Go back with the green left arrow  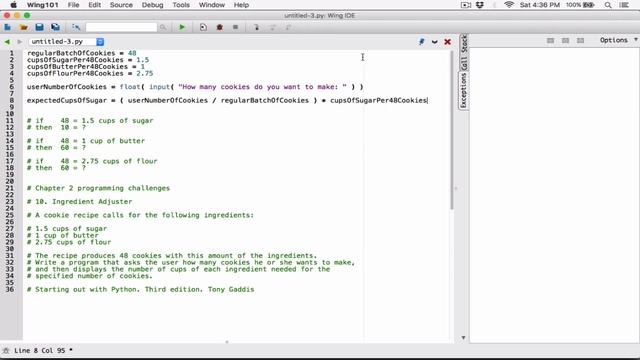pos(7,42)
